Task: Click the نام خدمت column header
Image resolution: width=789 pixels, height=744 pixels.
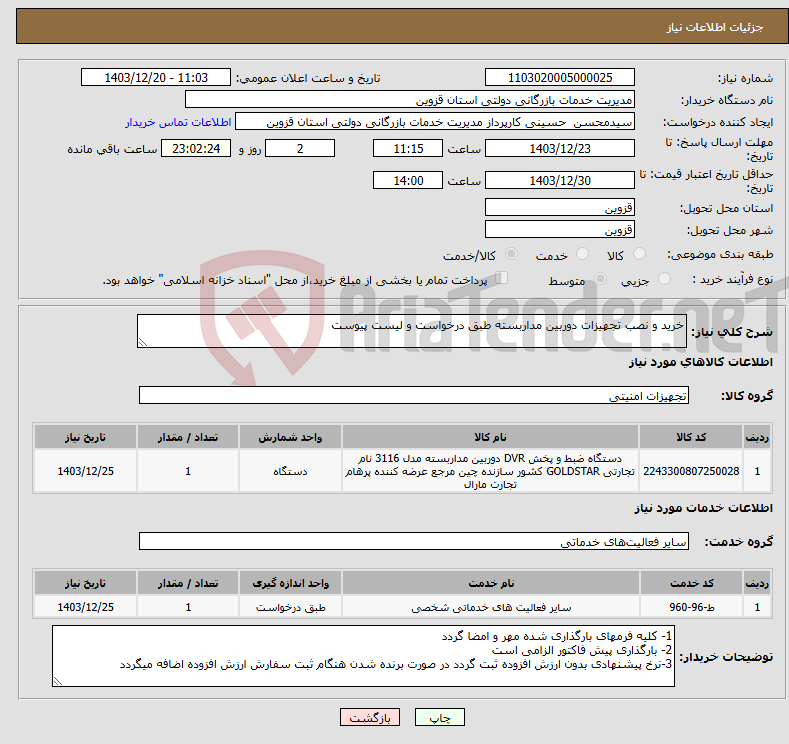Action: click(491, 583)
